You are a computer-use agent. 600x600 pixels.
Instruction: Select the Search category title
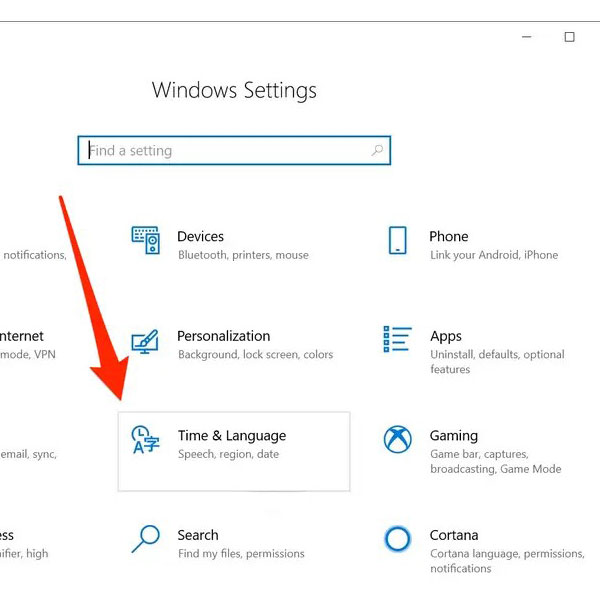click(x=198, y=535)
